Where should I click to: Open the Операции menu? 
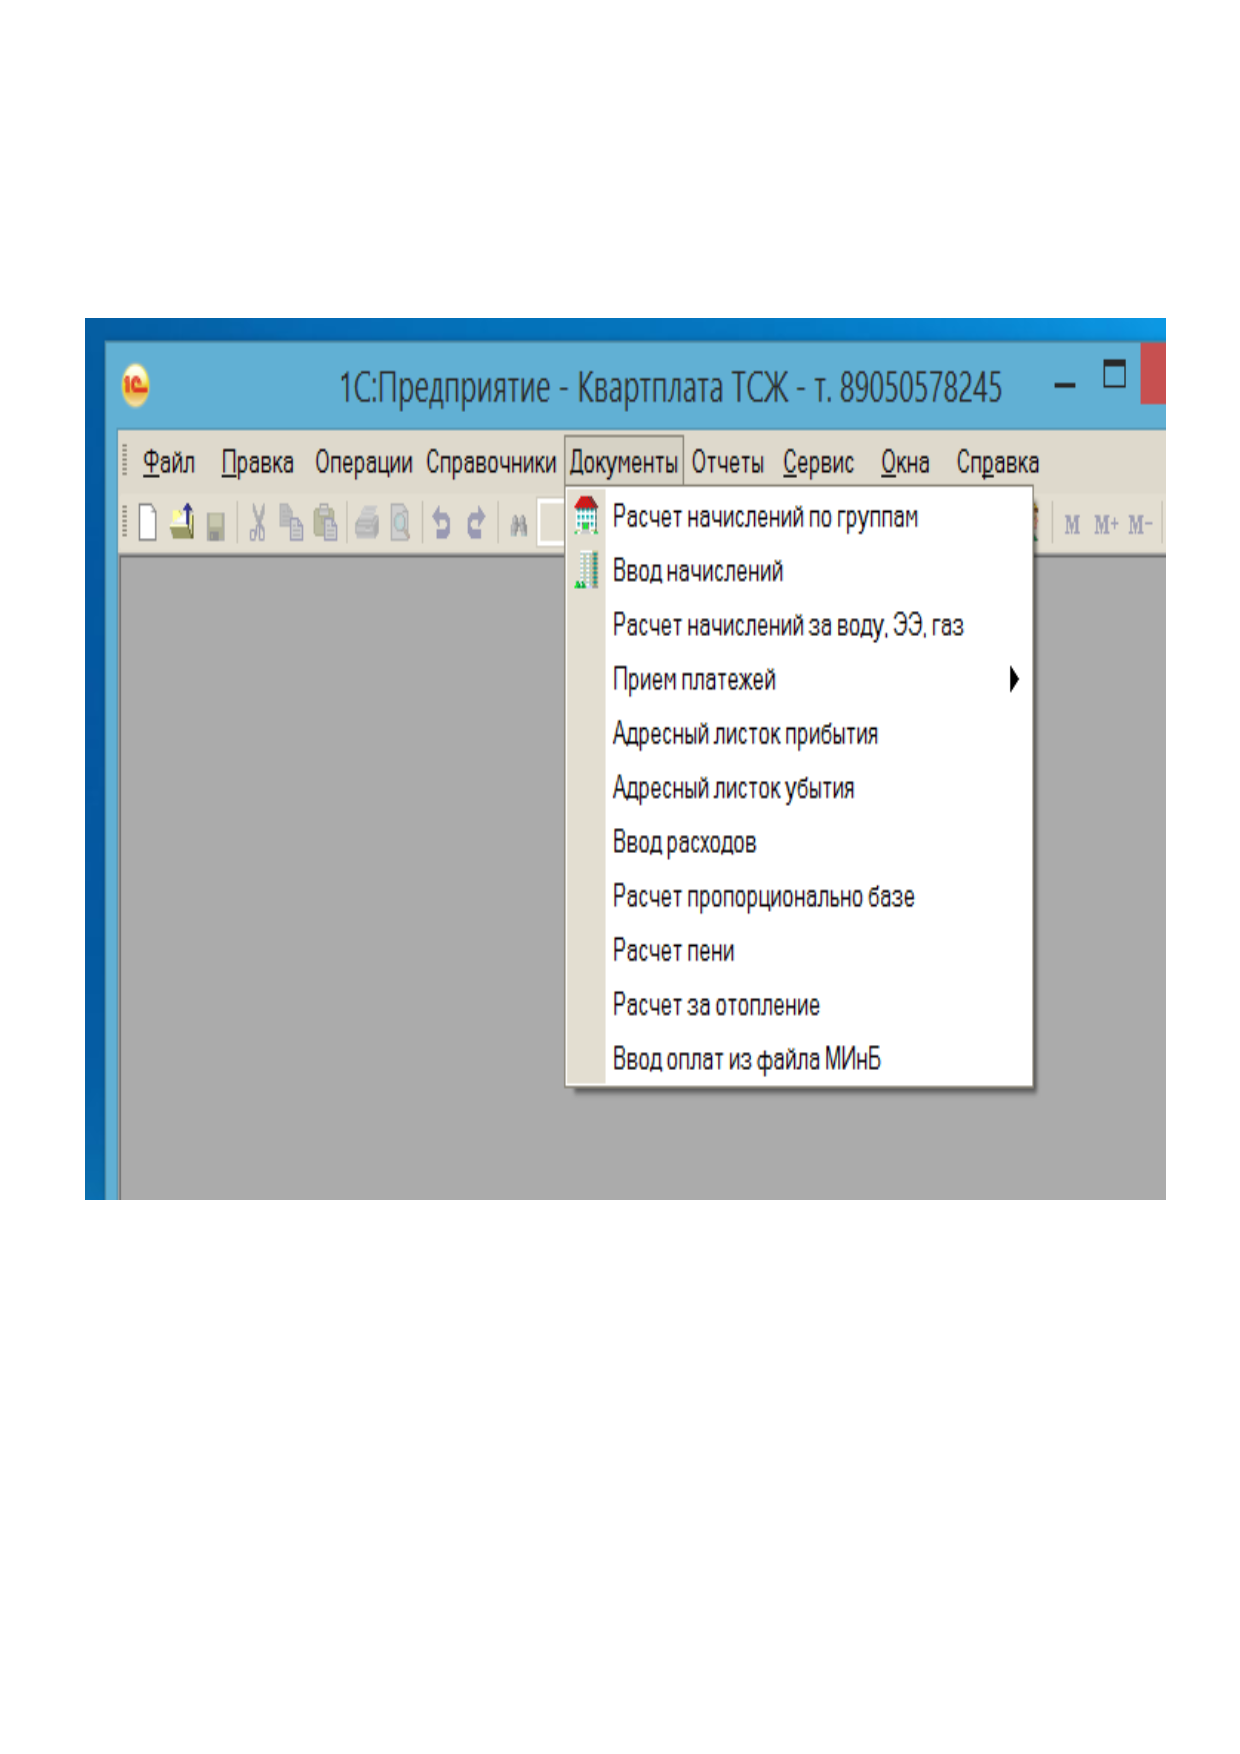(x=363, y=462)
